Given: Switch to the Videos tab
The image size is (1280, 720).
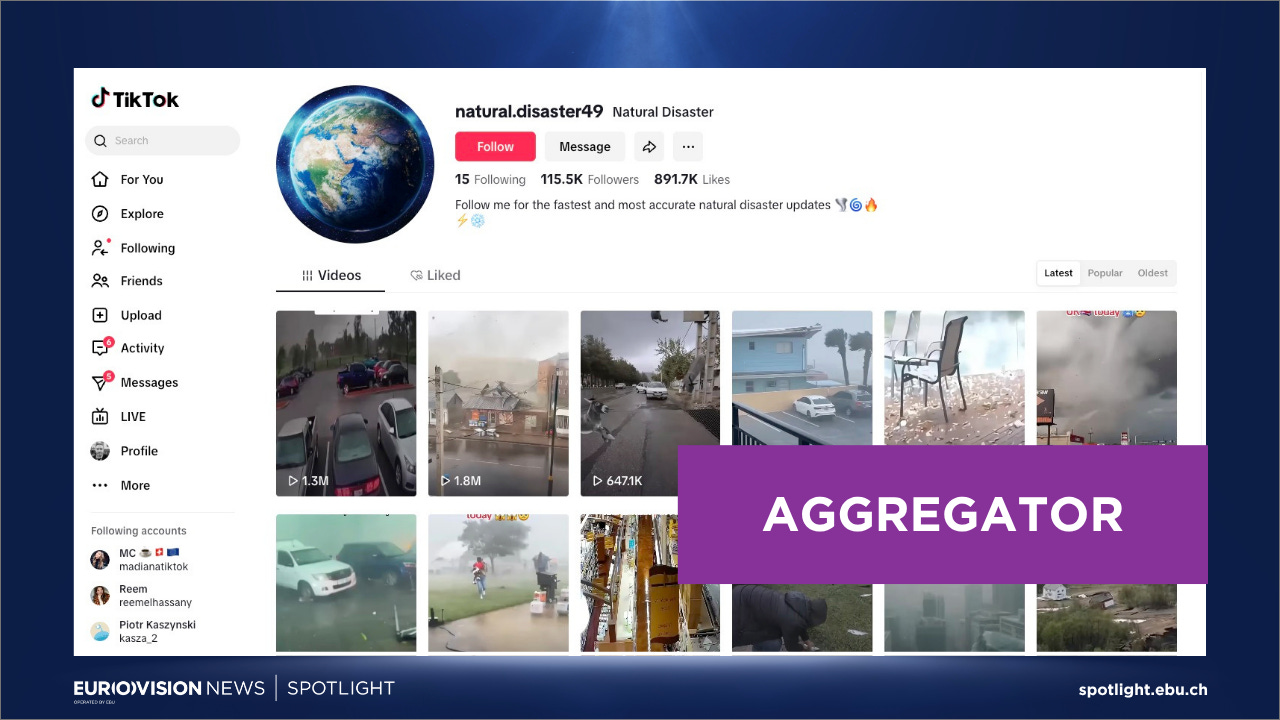Looking at the screenshot, I should 331,275.
